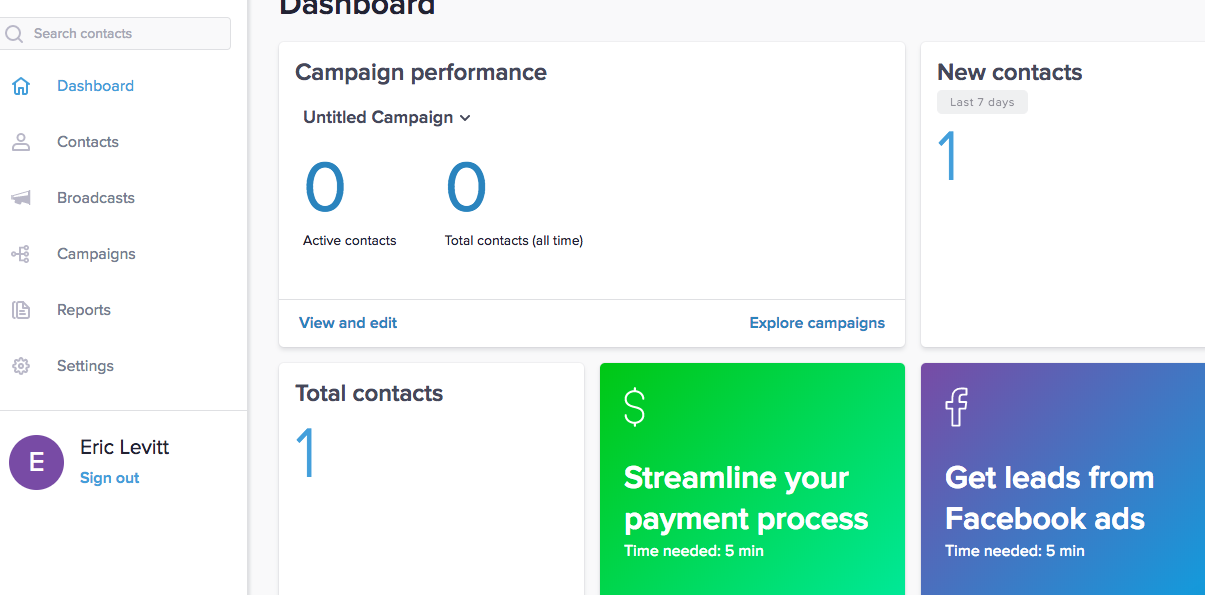1205x595 pixels.
Task: Click the Total contacts card count 1
Action: (x=307, y=453)
